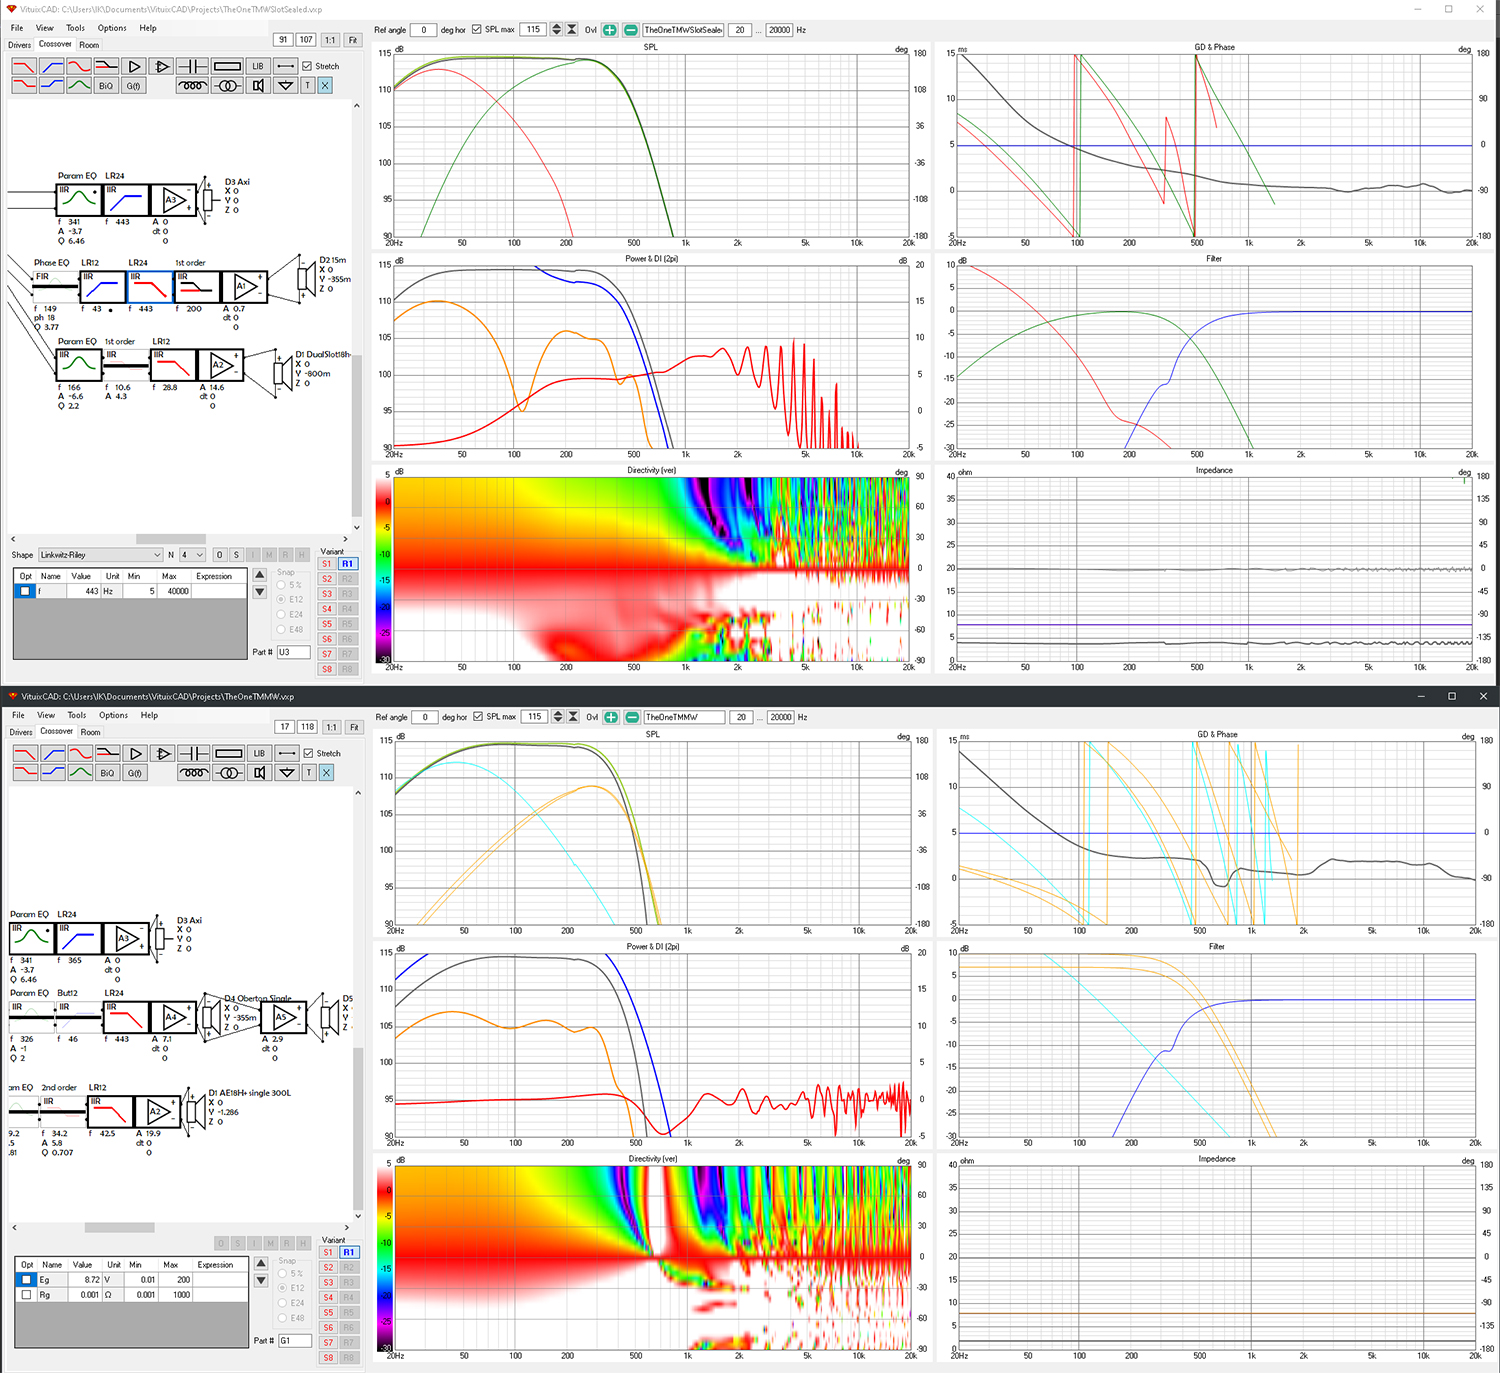
Task: Select the E24 snap radio in the top window
Action: [x=282, y=615]
